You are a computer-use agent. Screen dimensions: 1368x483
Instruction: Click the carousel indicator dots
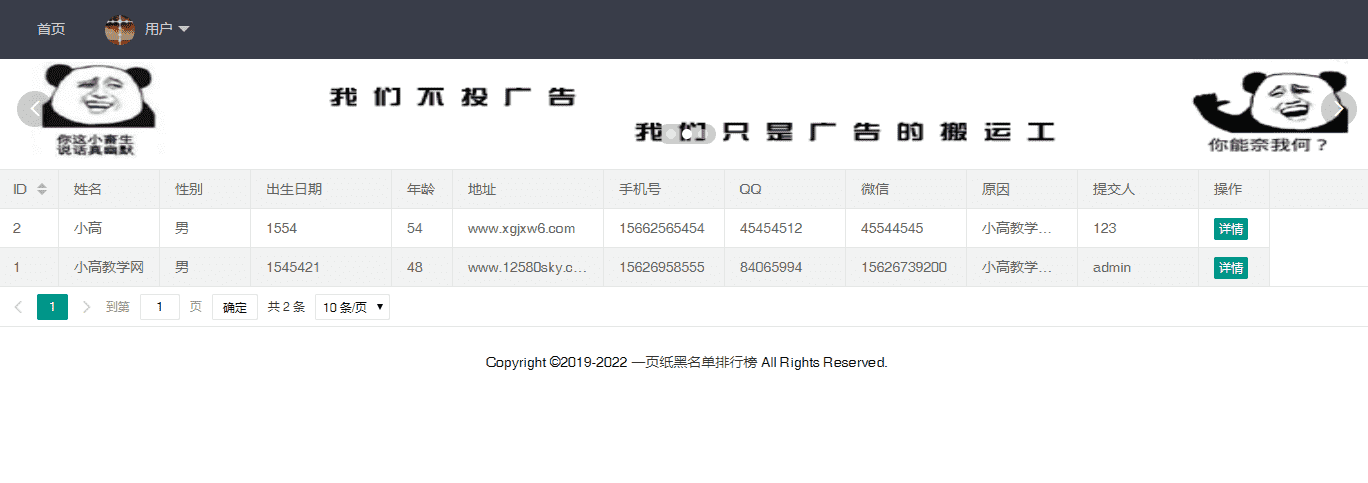[x=684, y=135]
